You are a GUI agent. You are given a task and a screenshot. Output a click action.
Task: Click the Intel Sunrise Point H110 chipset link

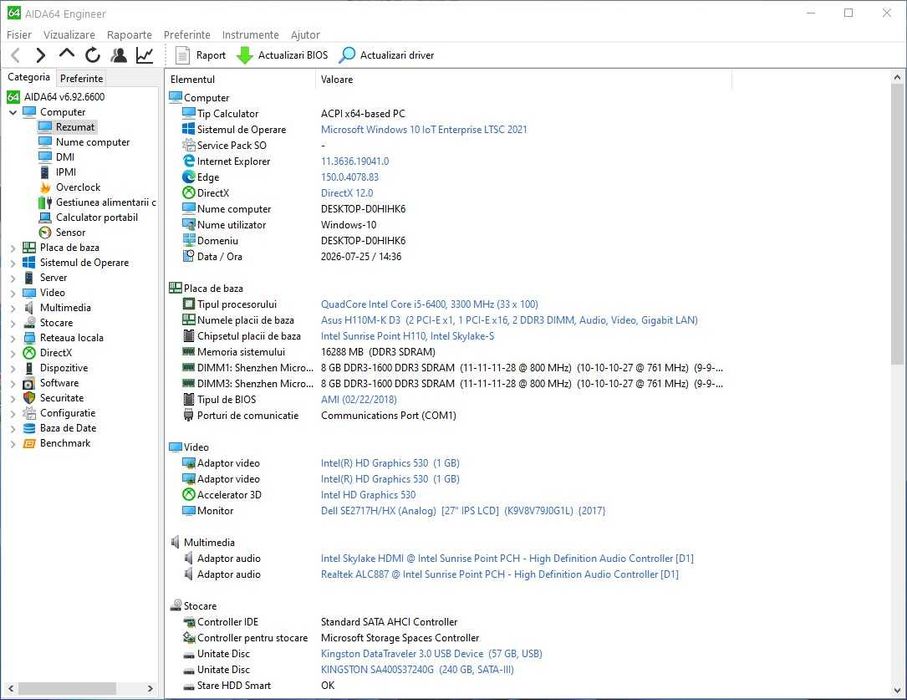coord(407,336)
